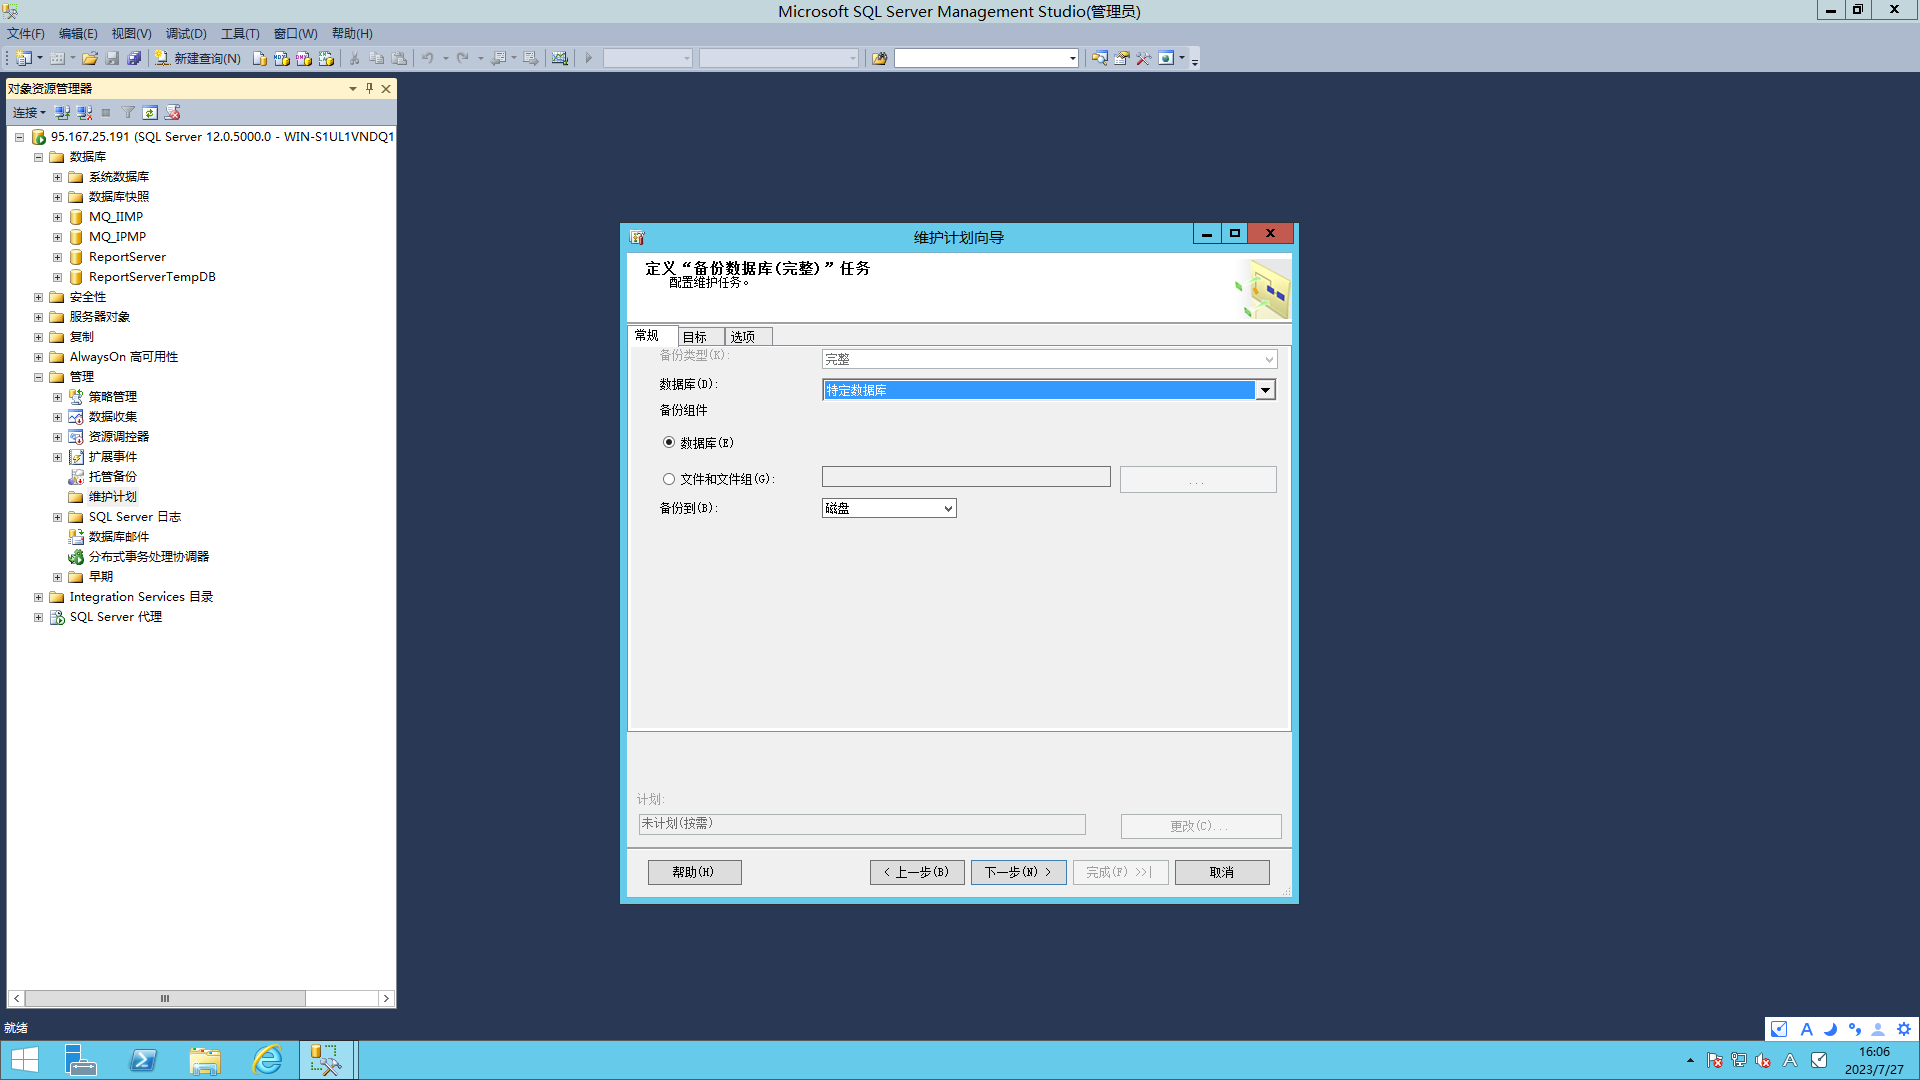This screenshot has height=1080, width=1920.
Task: Open the 数据库(D) dropdown showing 特定数据库
Action: coord(1265,390)
